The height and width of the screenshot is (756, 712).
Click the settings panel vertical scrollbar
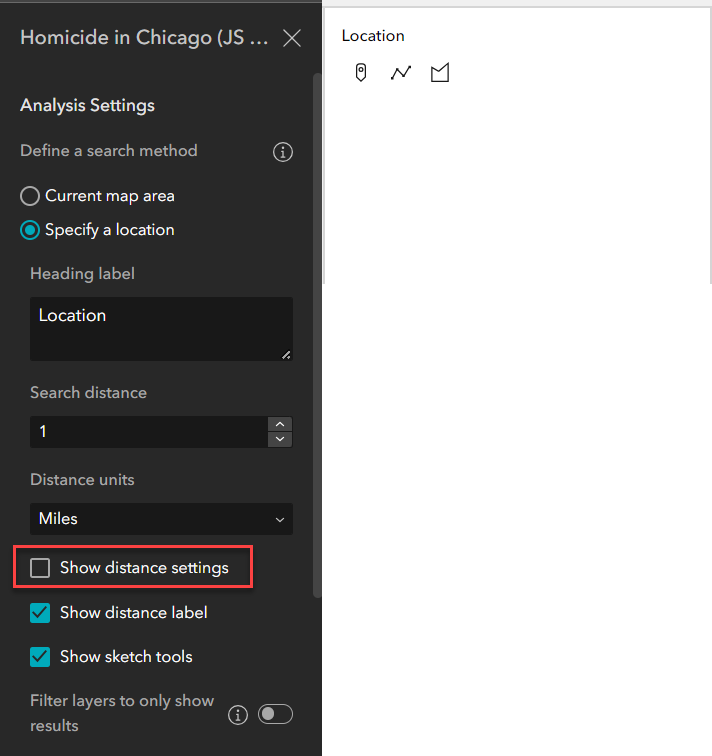tap(317, 330)
